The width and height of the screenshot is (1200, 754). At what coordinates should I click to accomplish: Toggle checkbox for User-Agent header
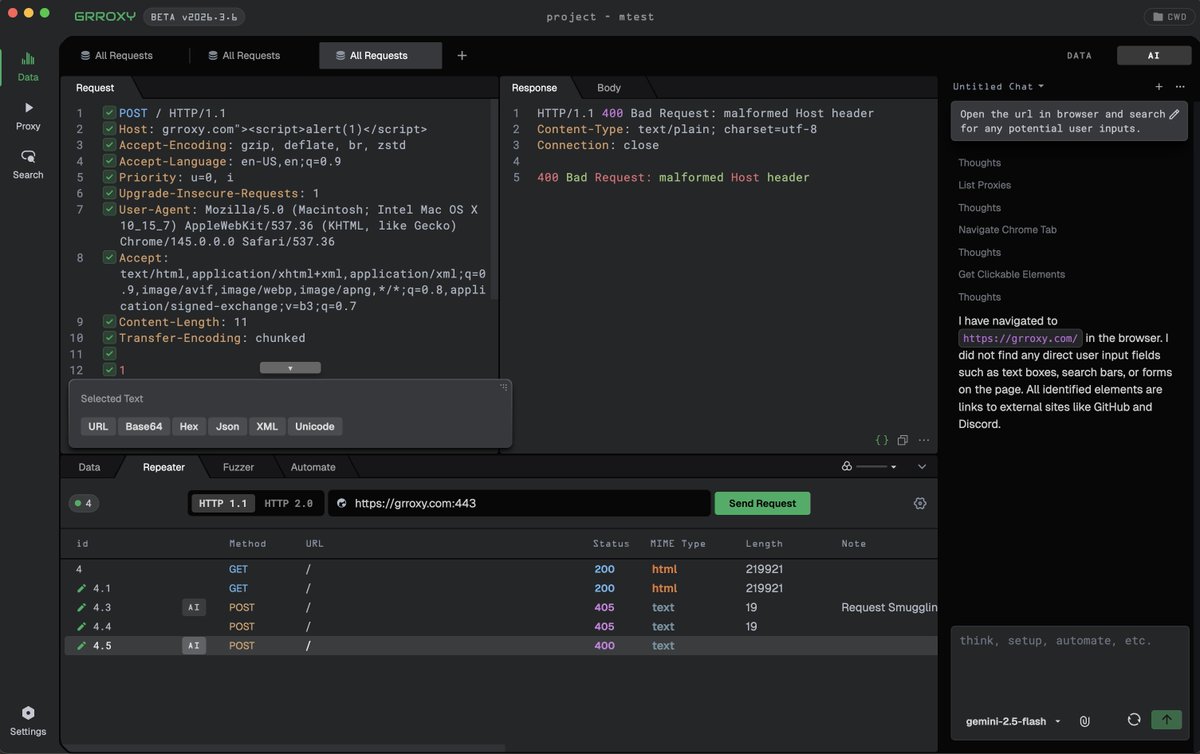pyautogui.click(x=109, y=210)
